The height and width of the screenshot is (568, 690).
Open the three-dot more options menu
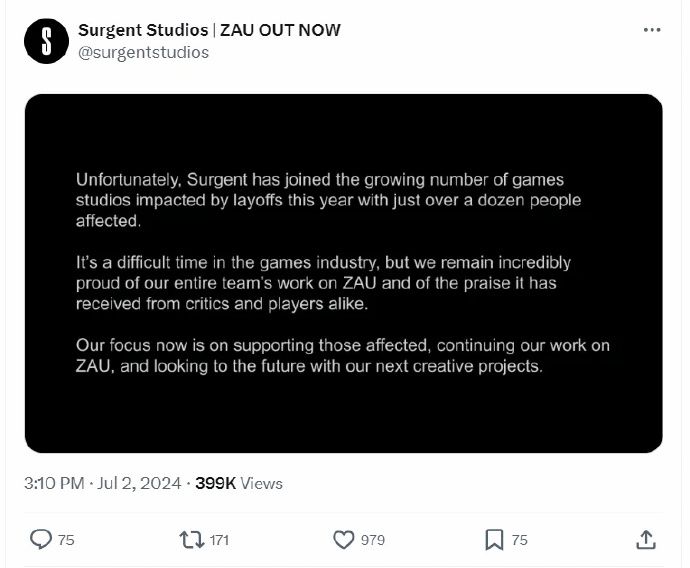[x=652, y=30]
